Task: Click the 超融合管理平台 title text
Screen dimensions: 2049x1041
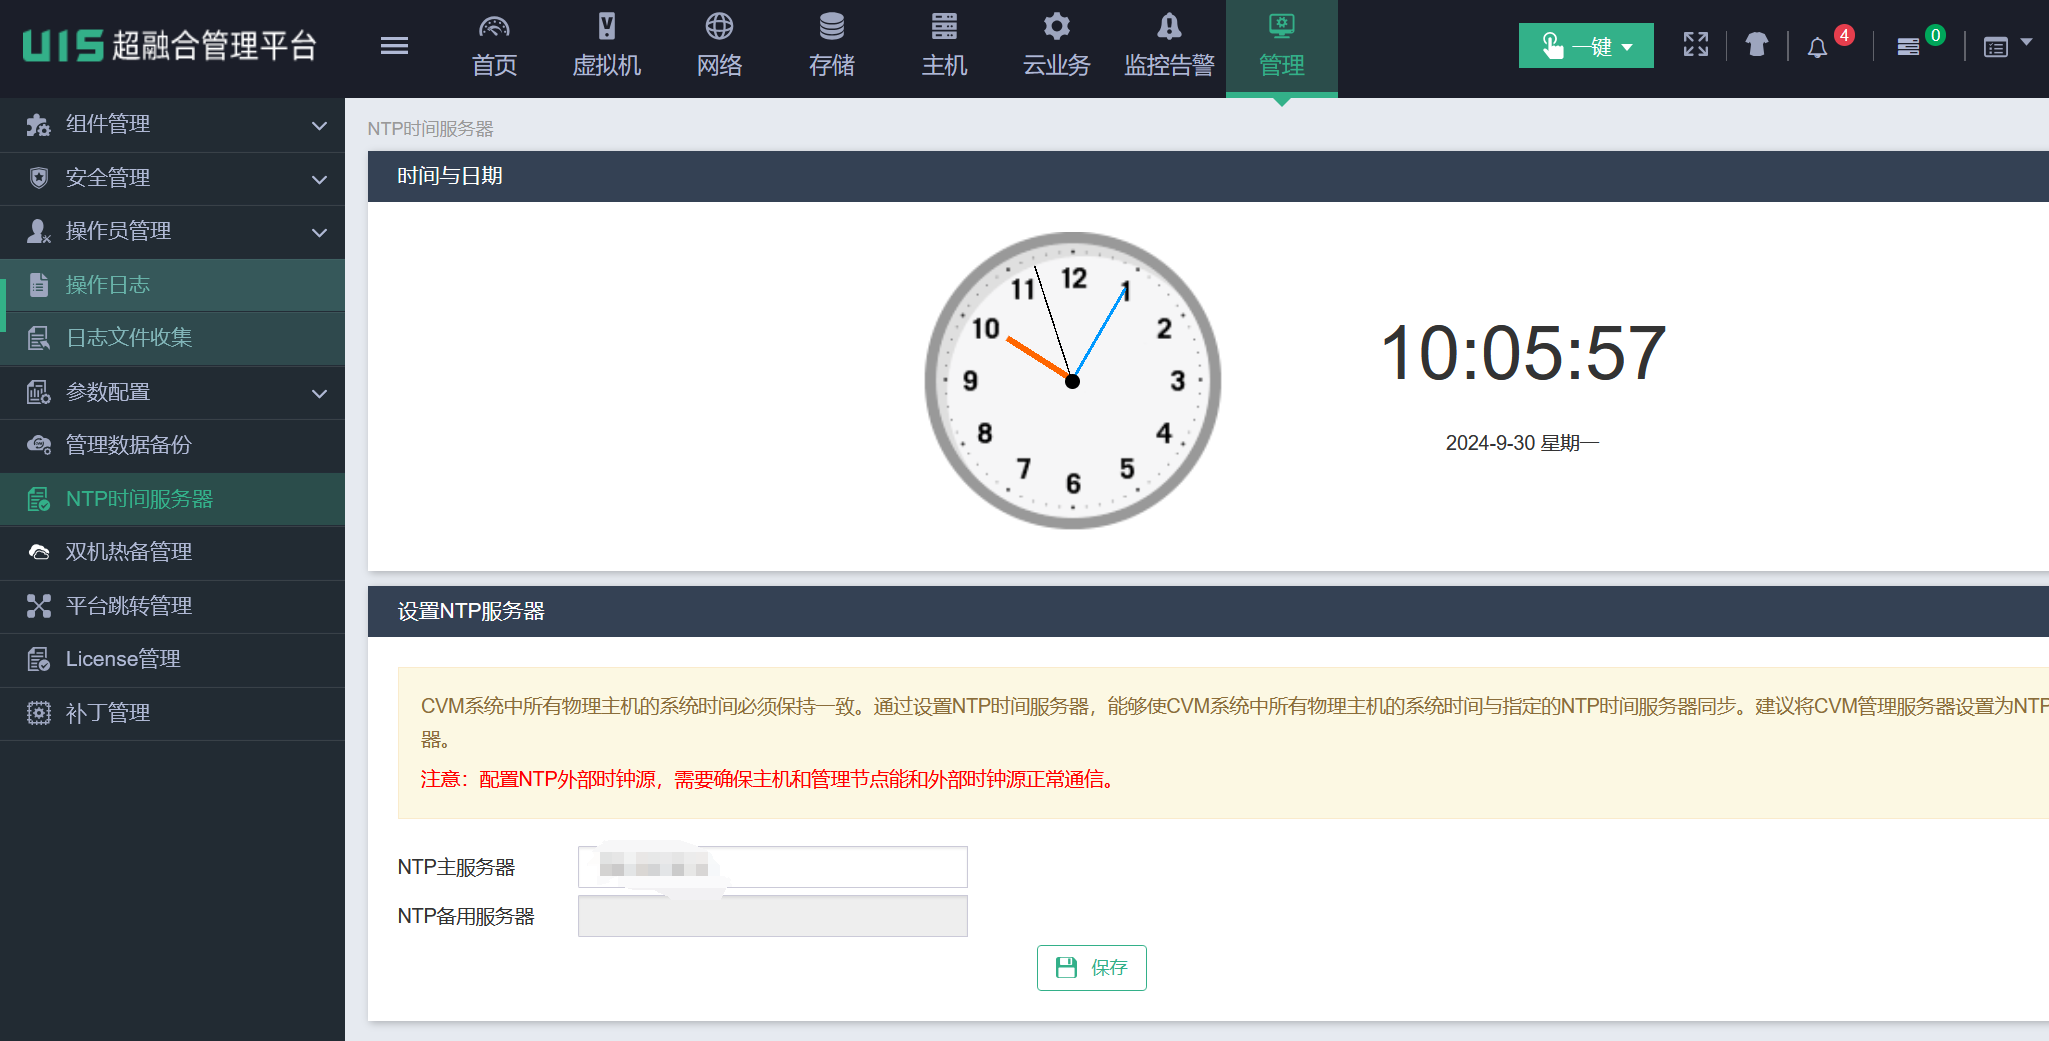Action: pos(215,45)
